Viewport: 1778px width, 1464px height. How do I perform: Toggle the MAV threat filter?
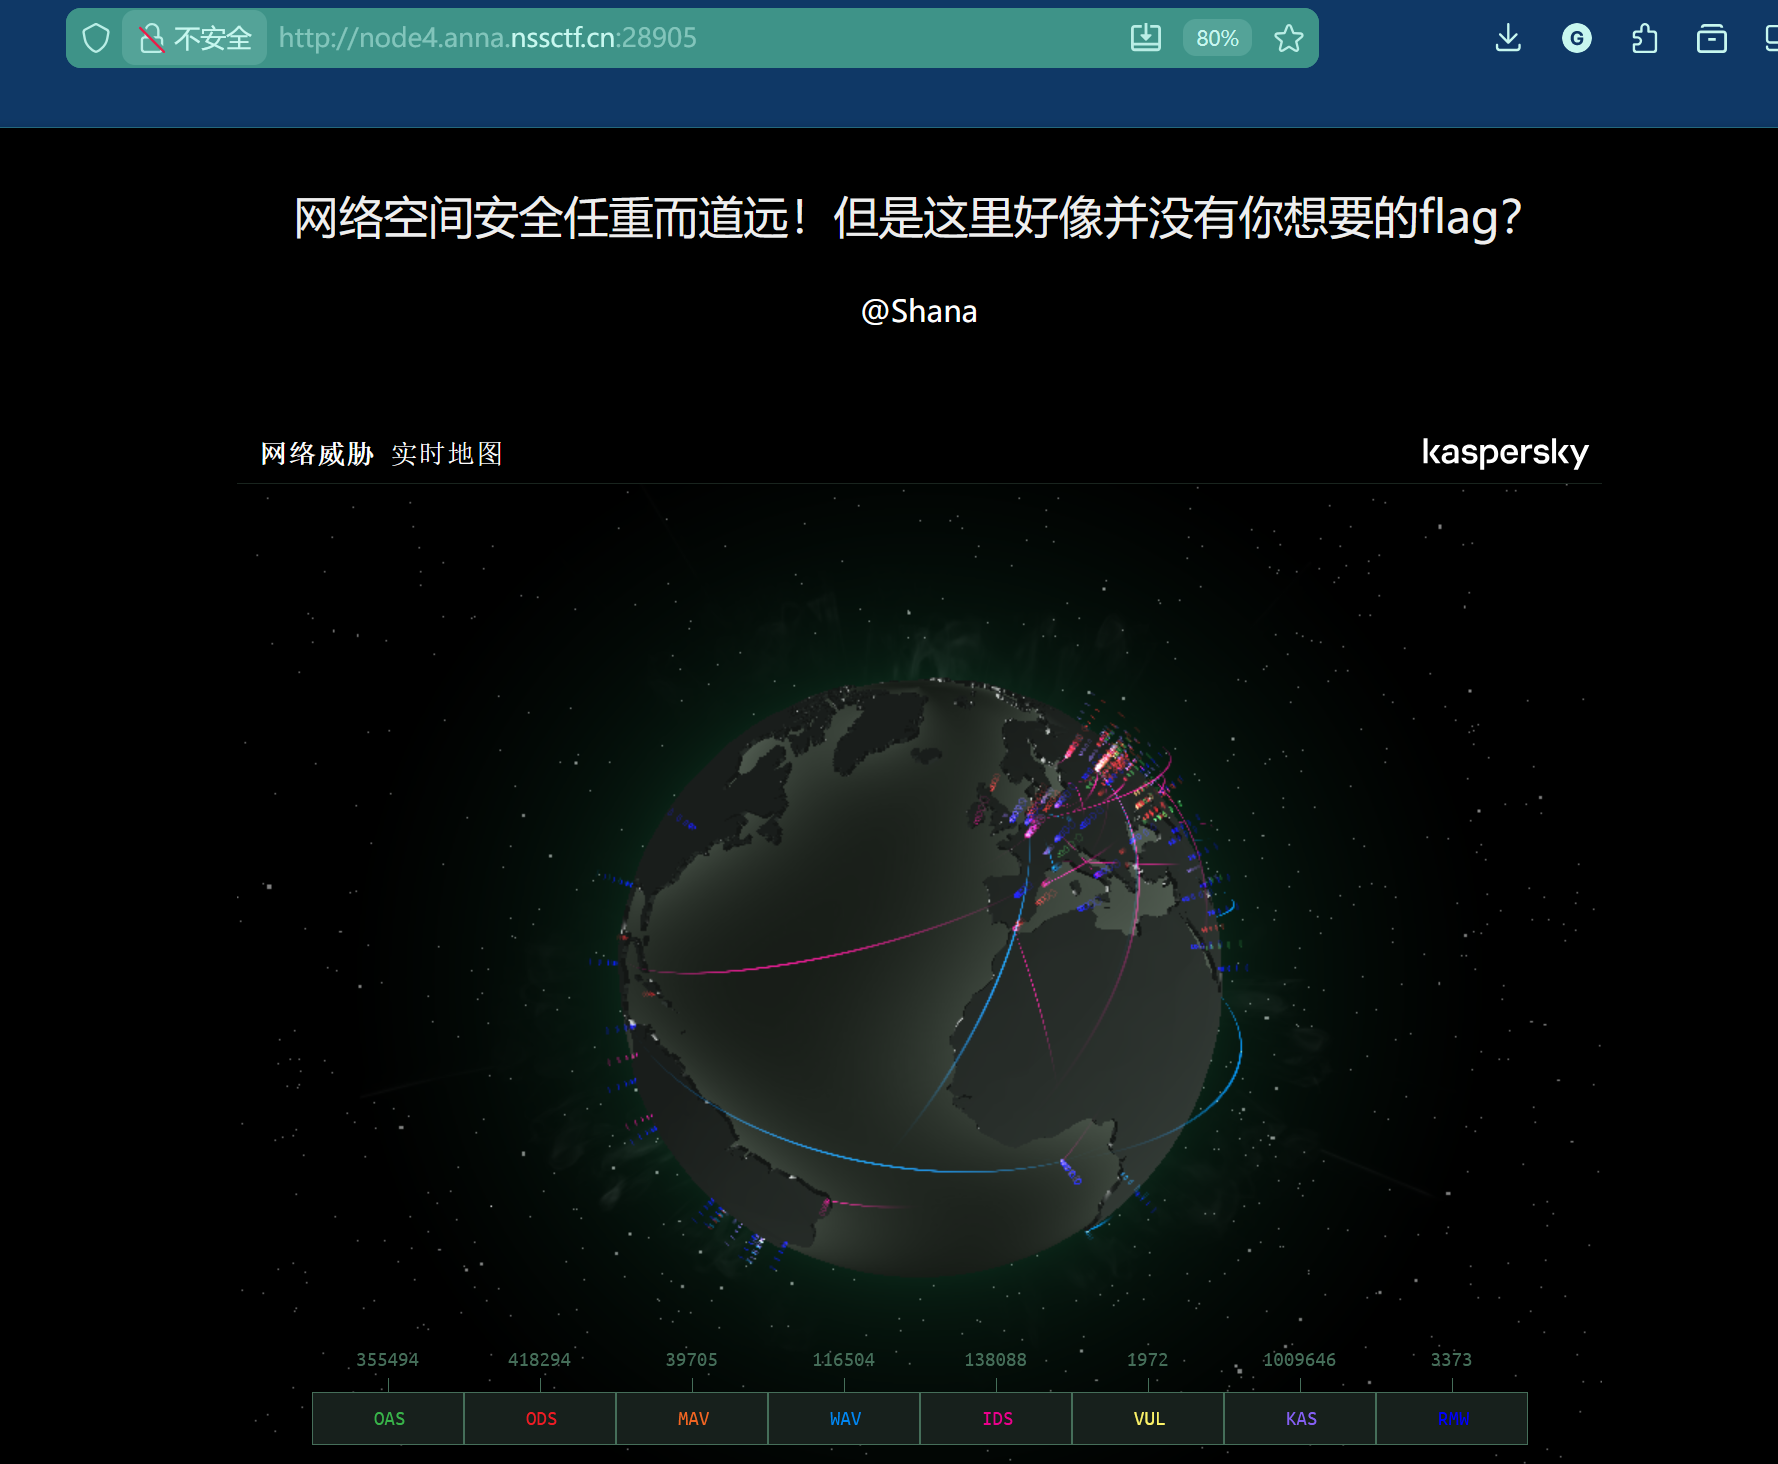(692, 1418)
